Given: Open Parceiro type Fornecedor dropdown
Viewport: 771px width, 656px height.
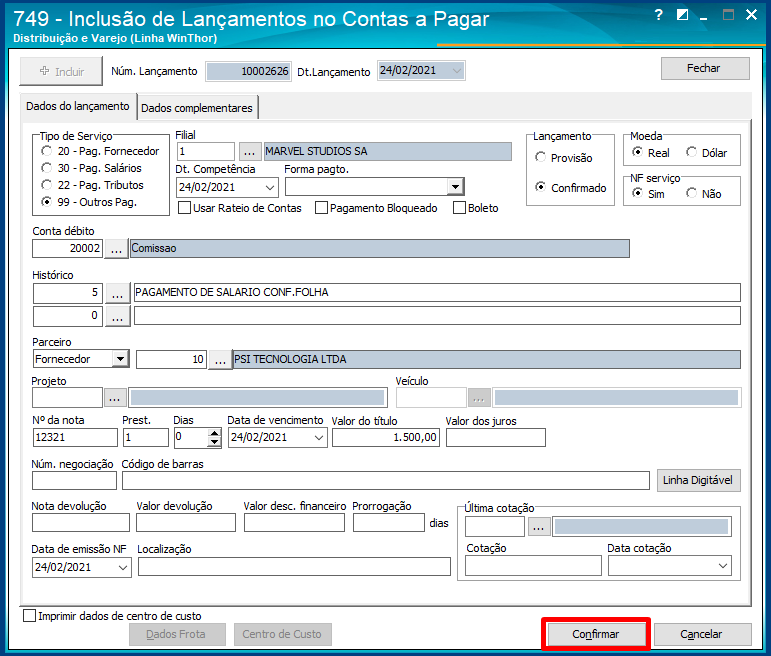Looking at the screenshot, I should 120,359.
